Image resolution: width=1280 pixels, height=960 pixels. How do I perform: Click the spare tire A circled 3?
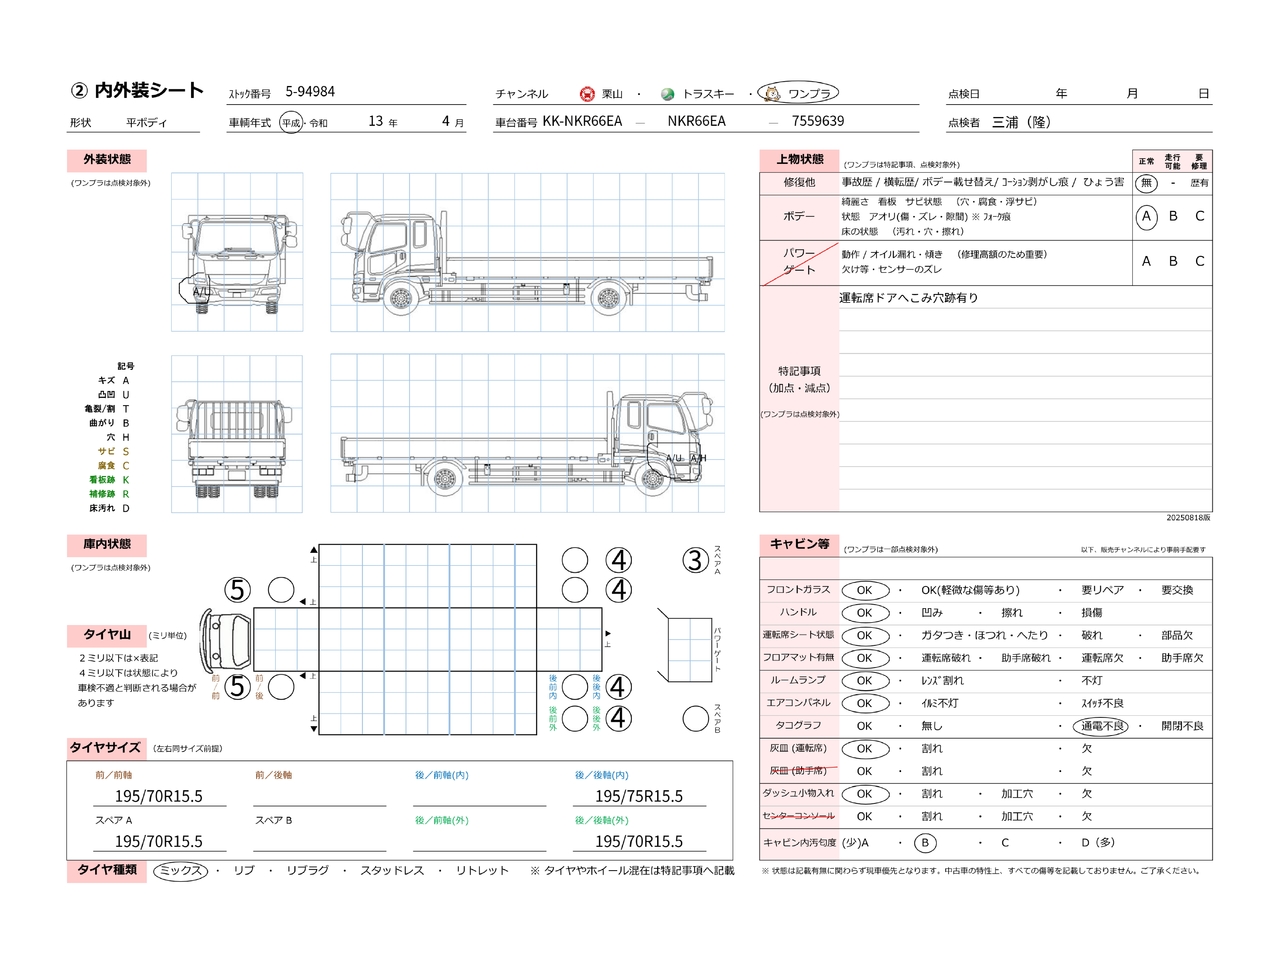tap(695, 561)
